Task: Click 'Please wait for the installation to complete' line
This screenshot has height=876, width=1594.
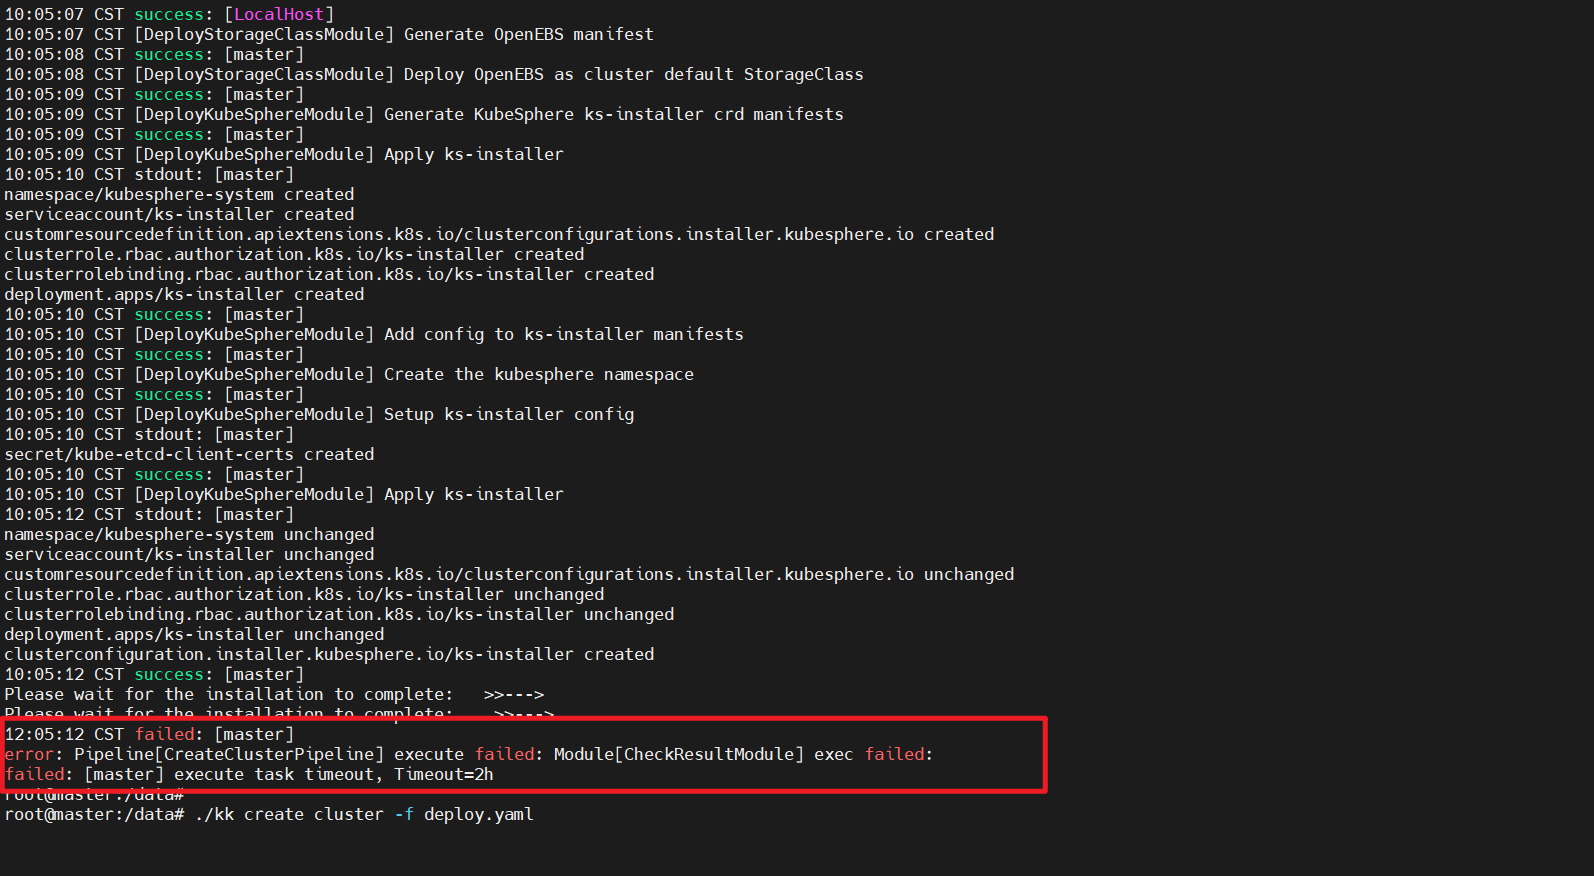Action: point(274,694)
